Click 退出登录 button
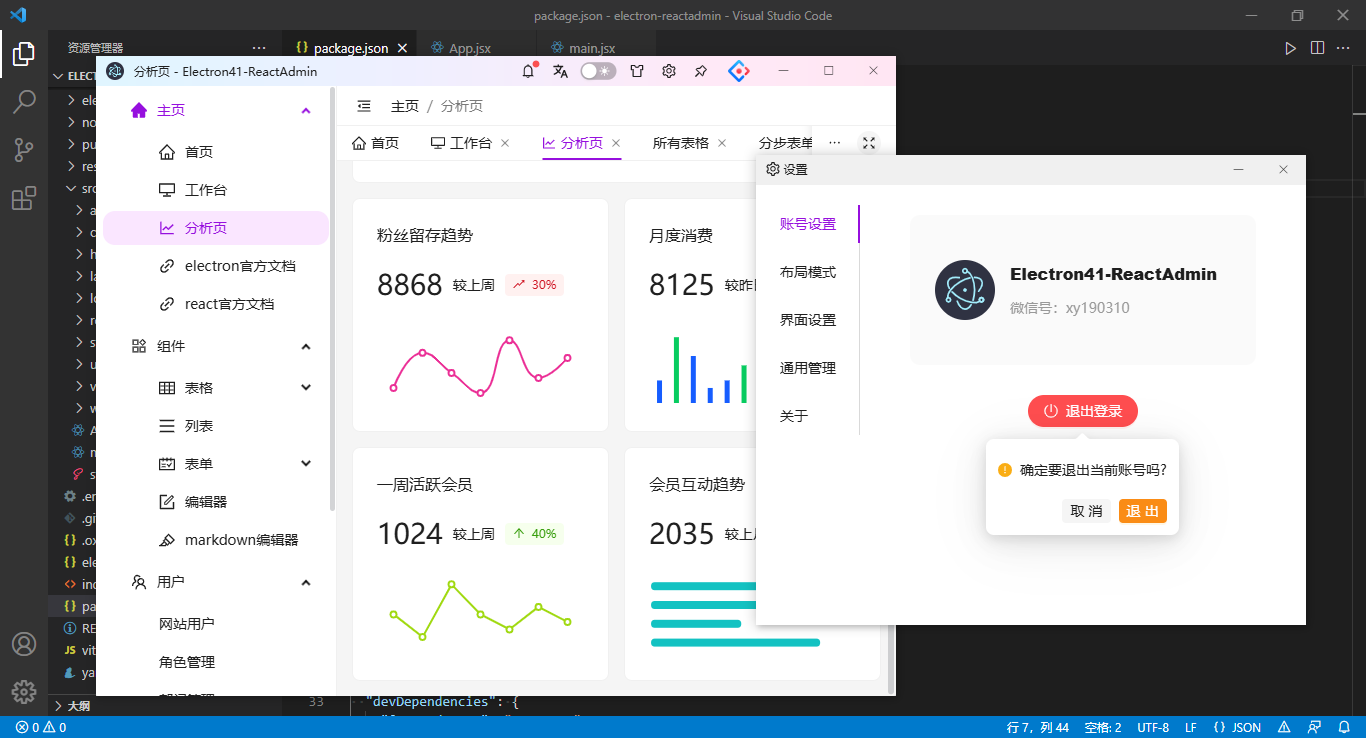Screen dimensions: 1366x738 (1083, 411)
